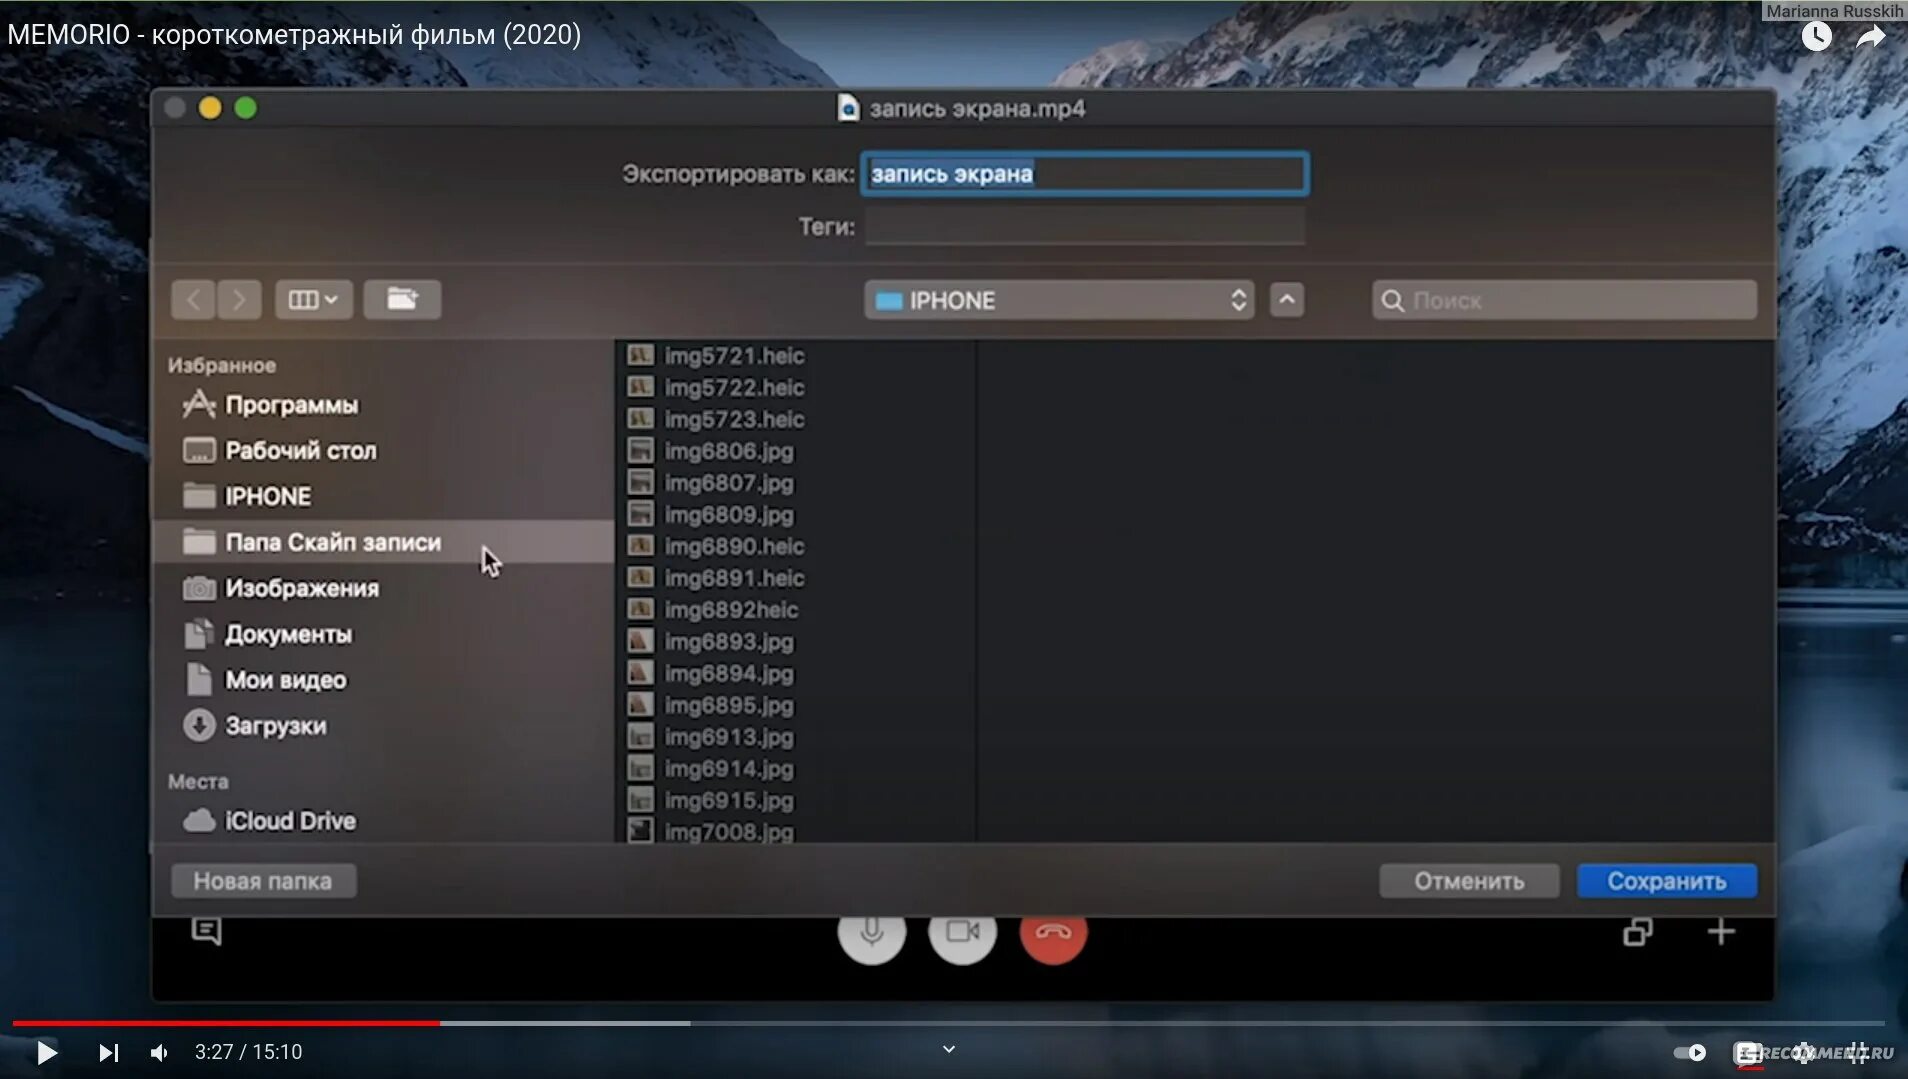The height and width of the screenshot is (1079, 1908).
Task: Click the Программы app icon
Action: [x=199, y=404]
